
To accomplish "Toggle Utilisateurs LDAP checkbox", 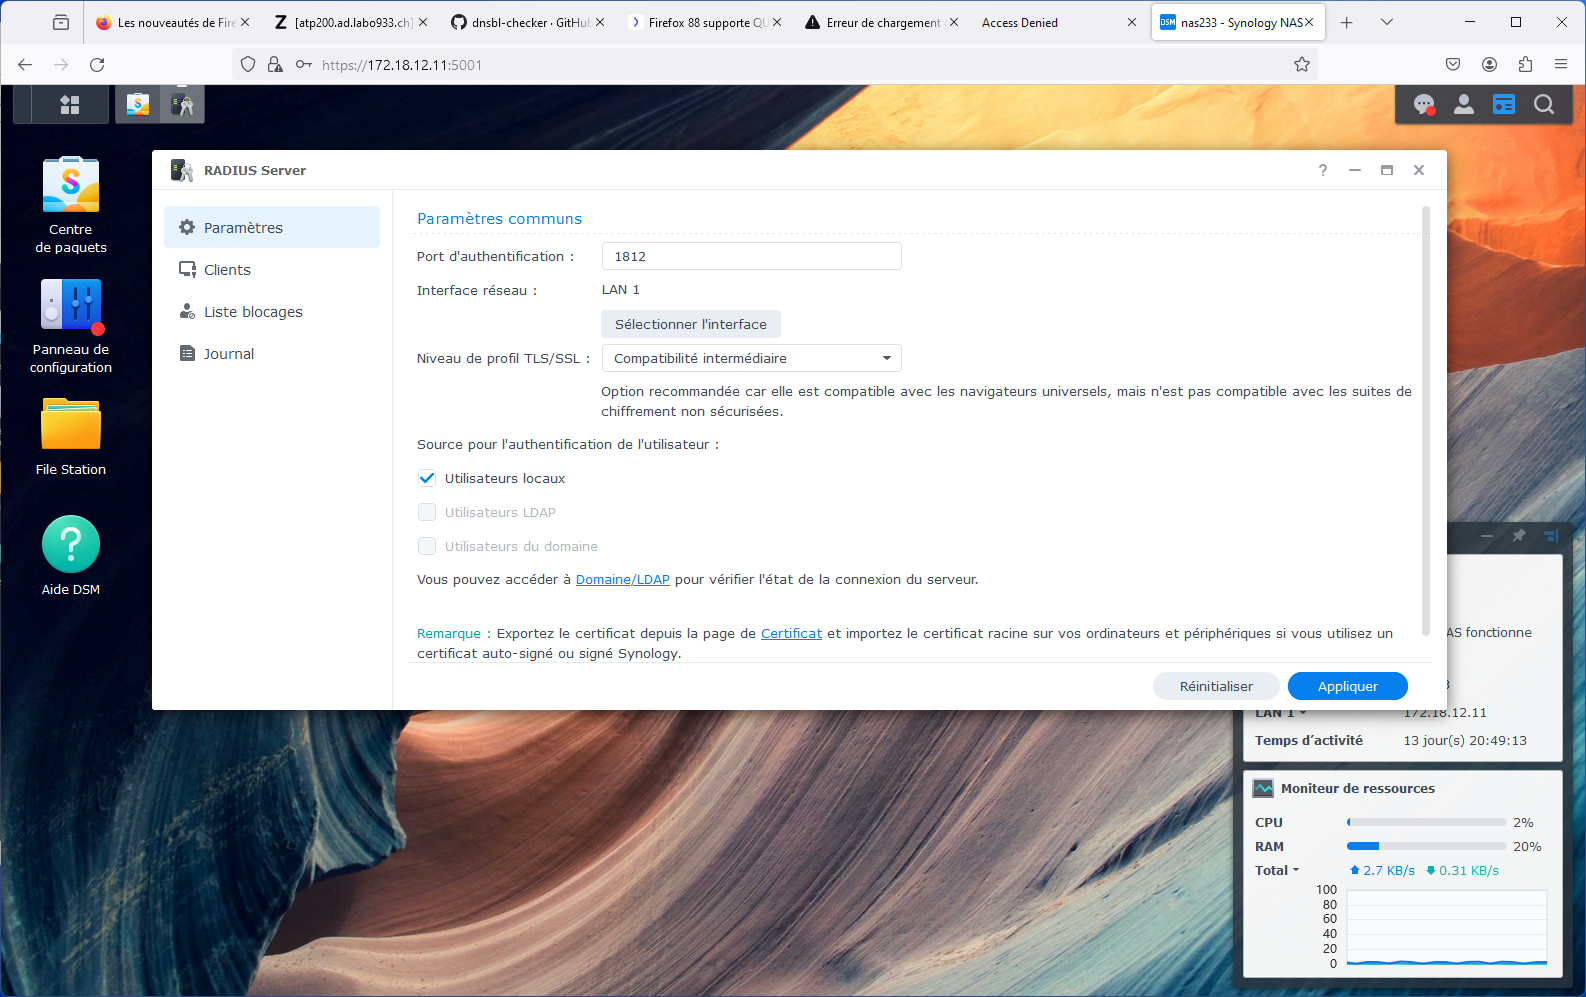I will click(427, 512).
